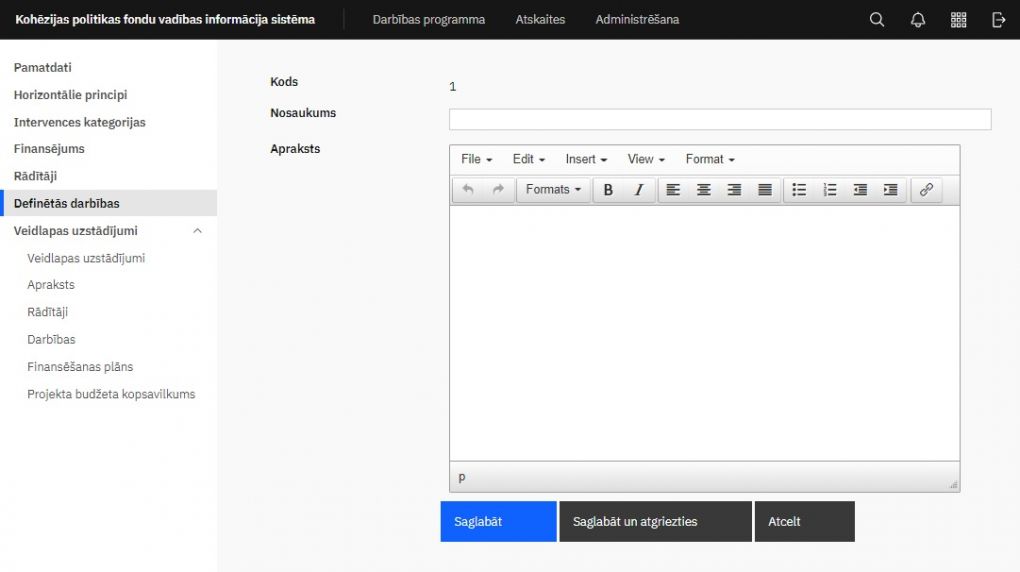Insert a bulleted list

(799, 190)
